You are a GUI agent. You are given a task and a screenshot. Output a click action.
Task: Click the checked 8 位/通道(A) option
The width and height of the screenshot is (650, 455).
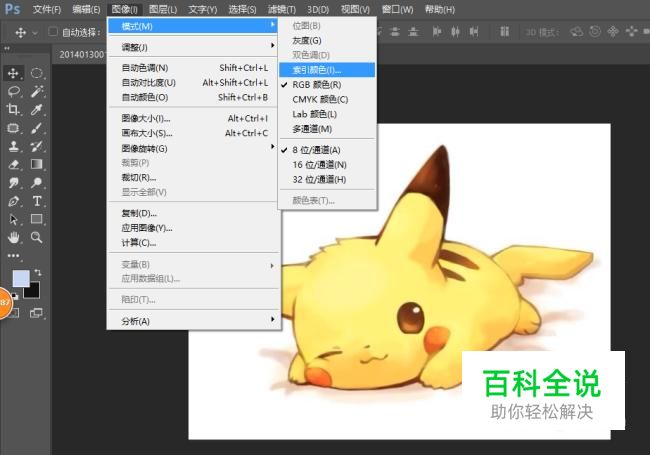pyautogui.click(x=316, y=150)
